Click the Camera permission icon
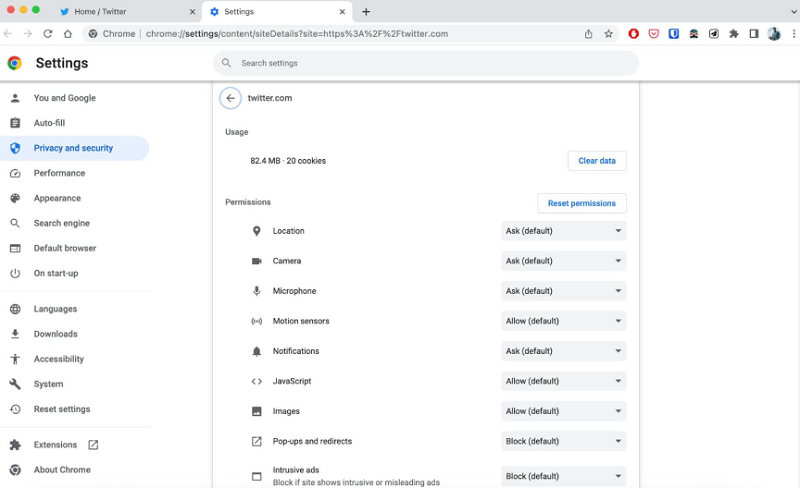800x488 pixels. point(257,261)
